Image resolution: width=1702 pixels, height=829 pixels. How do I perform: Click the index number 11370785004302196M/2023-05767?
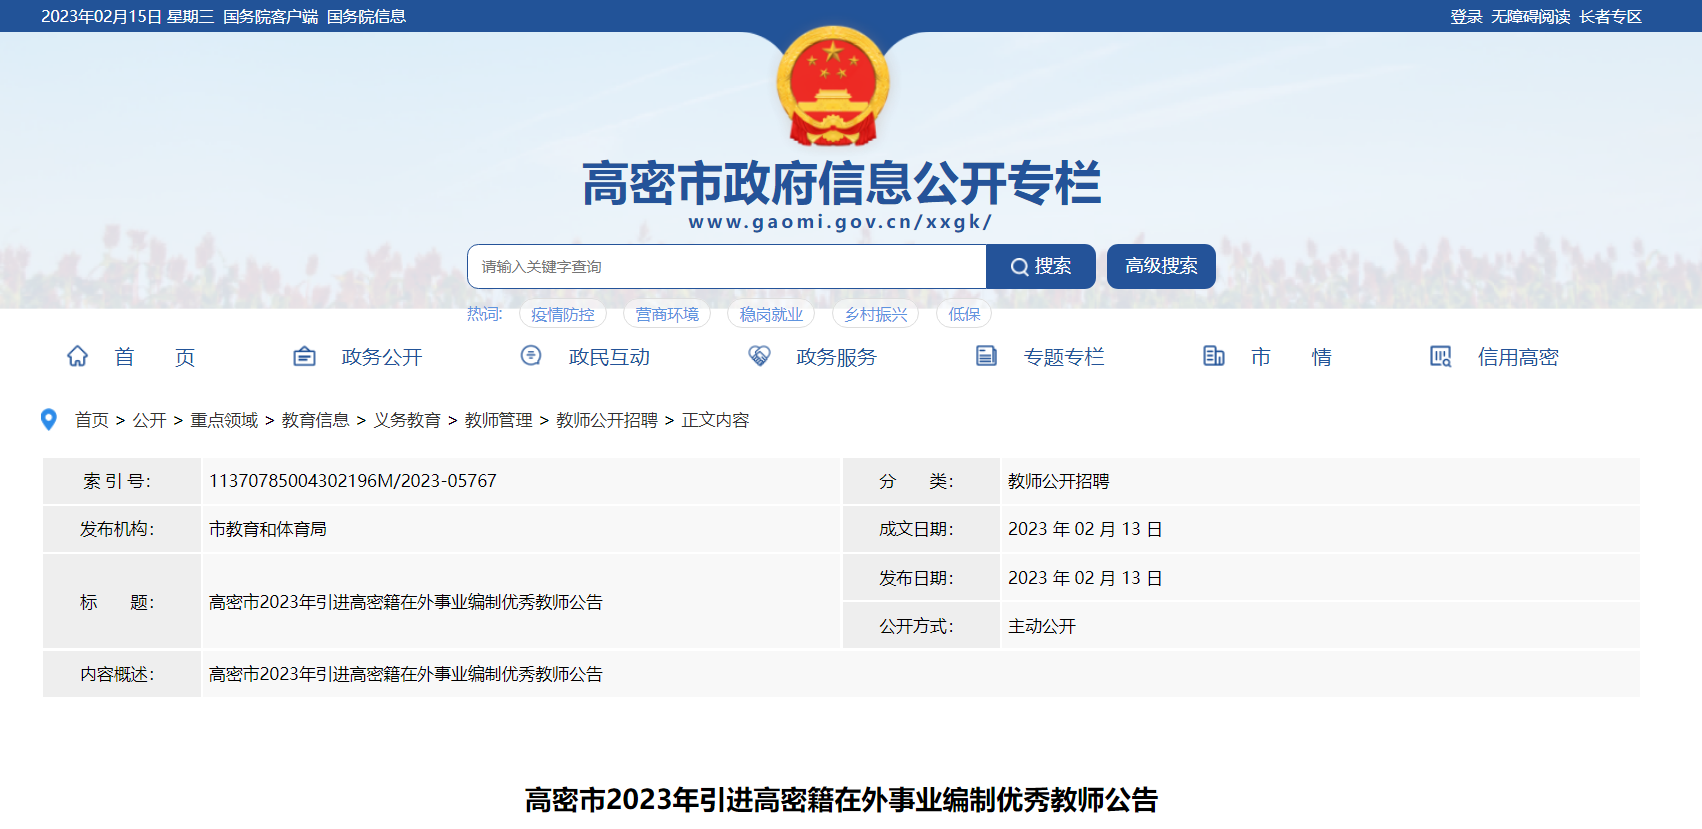pos(353,481)
